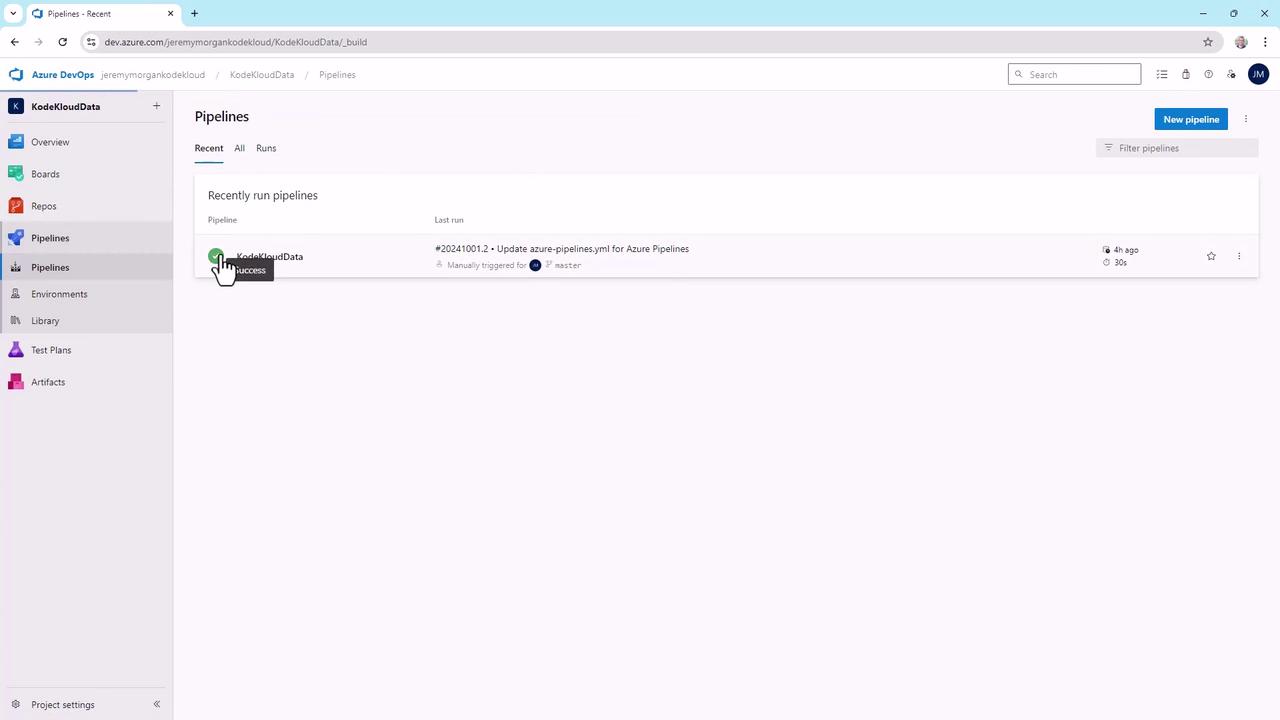
Task: Click the Pipeline column header
Action: pos(222,220)
